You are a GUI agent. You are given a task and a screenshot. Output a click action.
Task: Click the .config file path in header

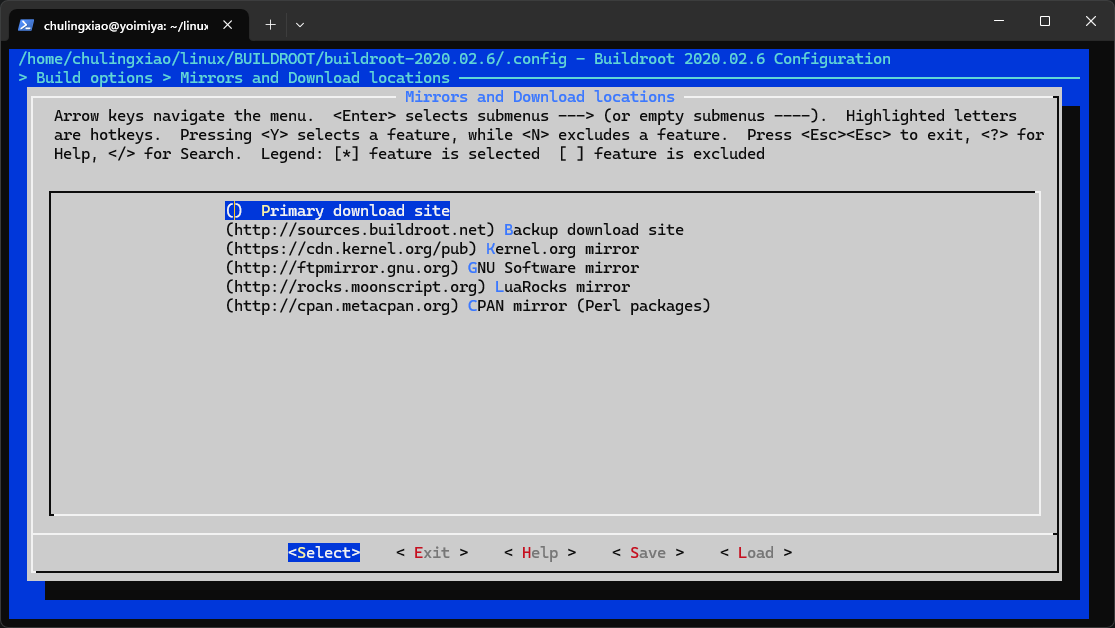coord(292,59)
